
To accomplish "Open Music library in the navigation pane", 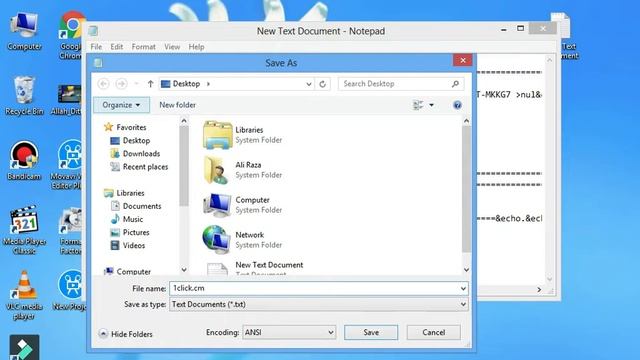I will click(127, 219).
